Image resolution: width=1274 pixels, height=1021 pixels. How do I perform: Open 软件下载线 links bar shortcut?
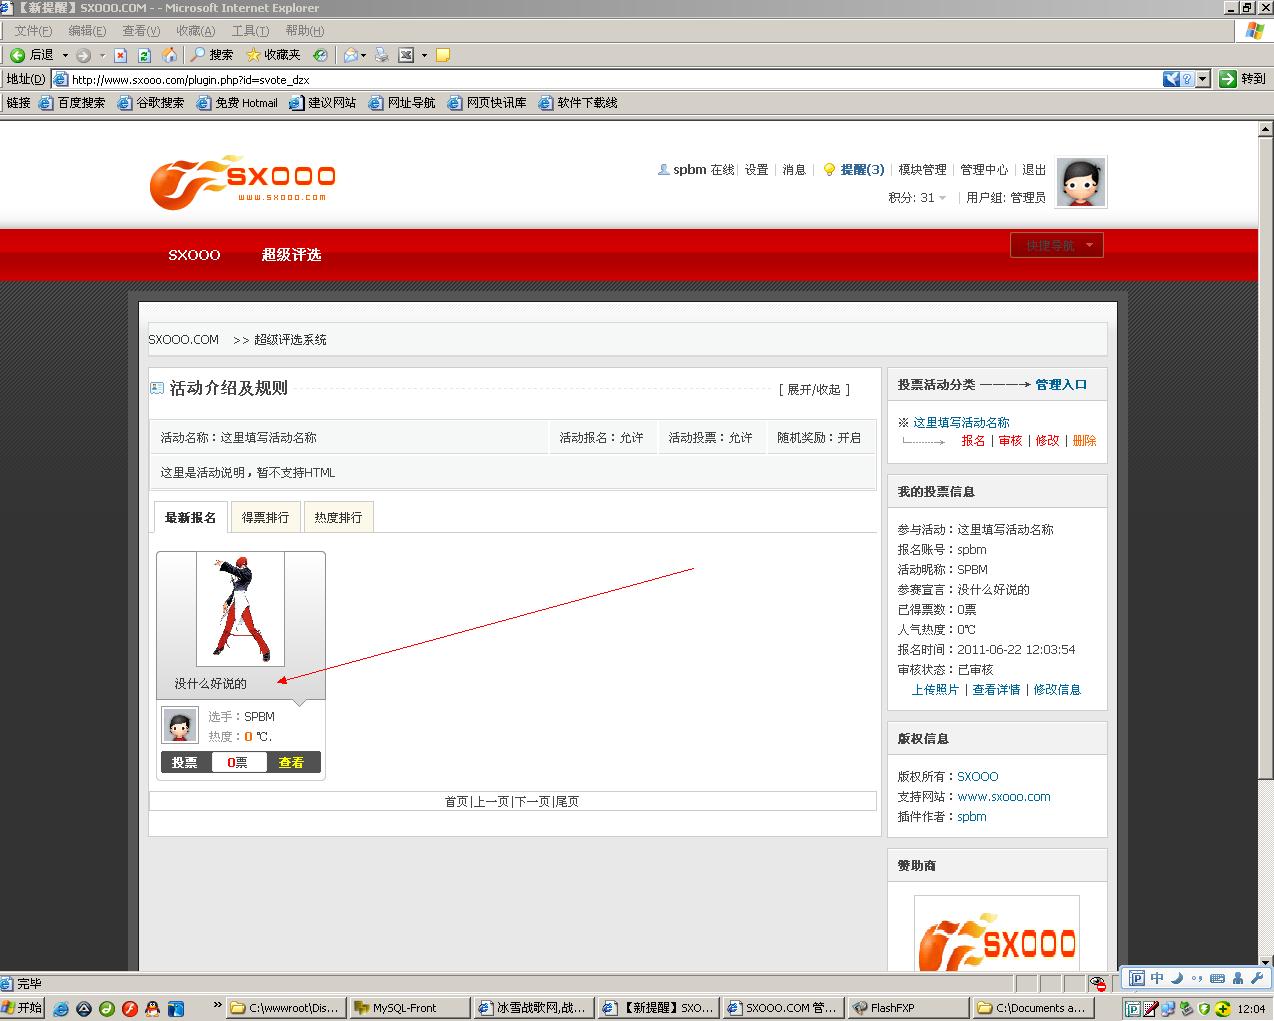pyautogui.click(x=578, y=103)
